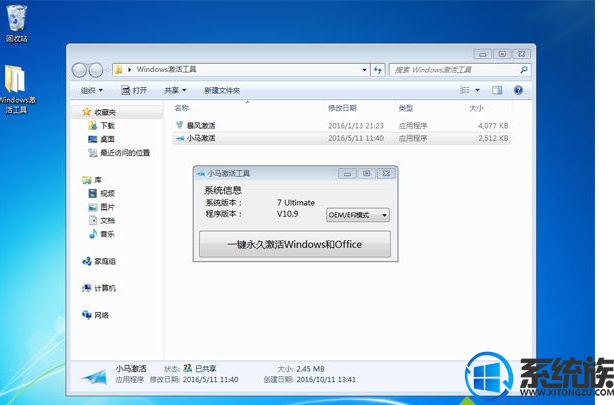Click the Forward navigation button in Explorer

pos(96,70)
